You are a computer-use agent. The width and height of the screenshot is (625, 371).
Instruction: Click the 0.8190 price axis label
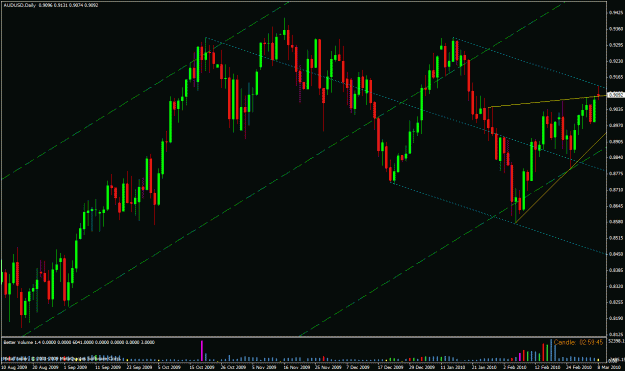616,318
